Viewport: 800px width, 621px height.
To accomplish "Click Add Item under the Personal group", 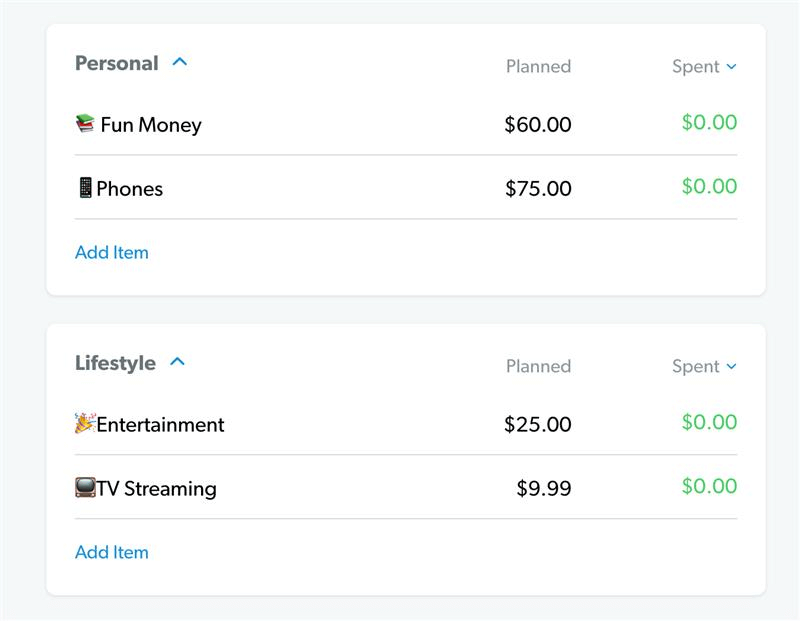I will click(x=112, y=252).
